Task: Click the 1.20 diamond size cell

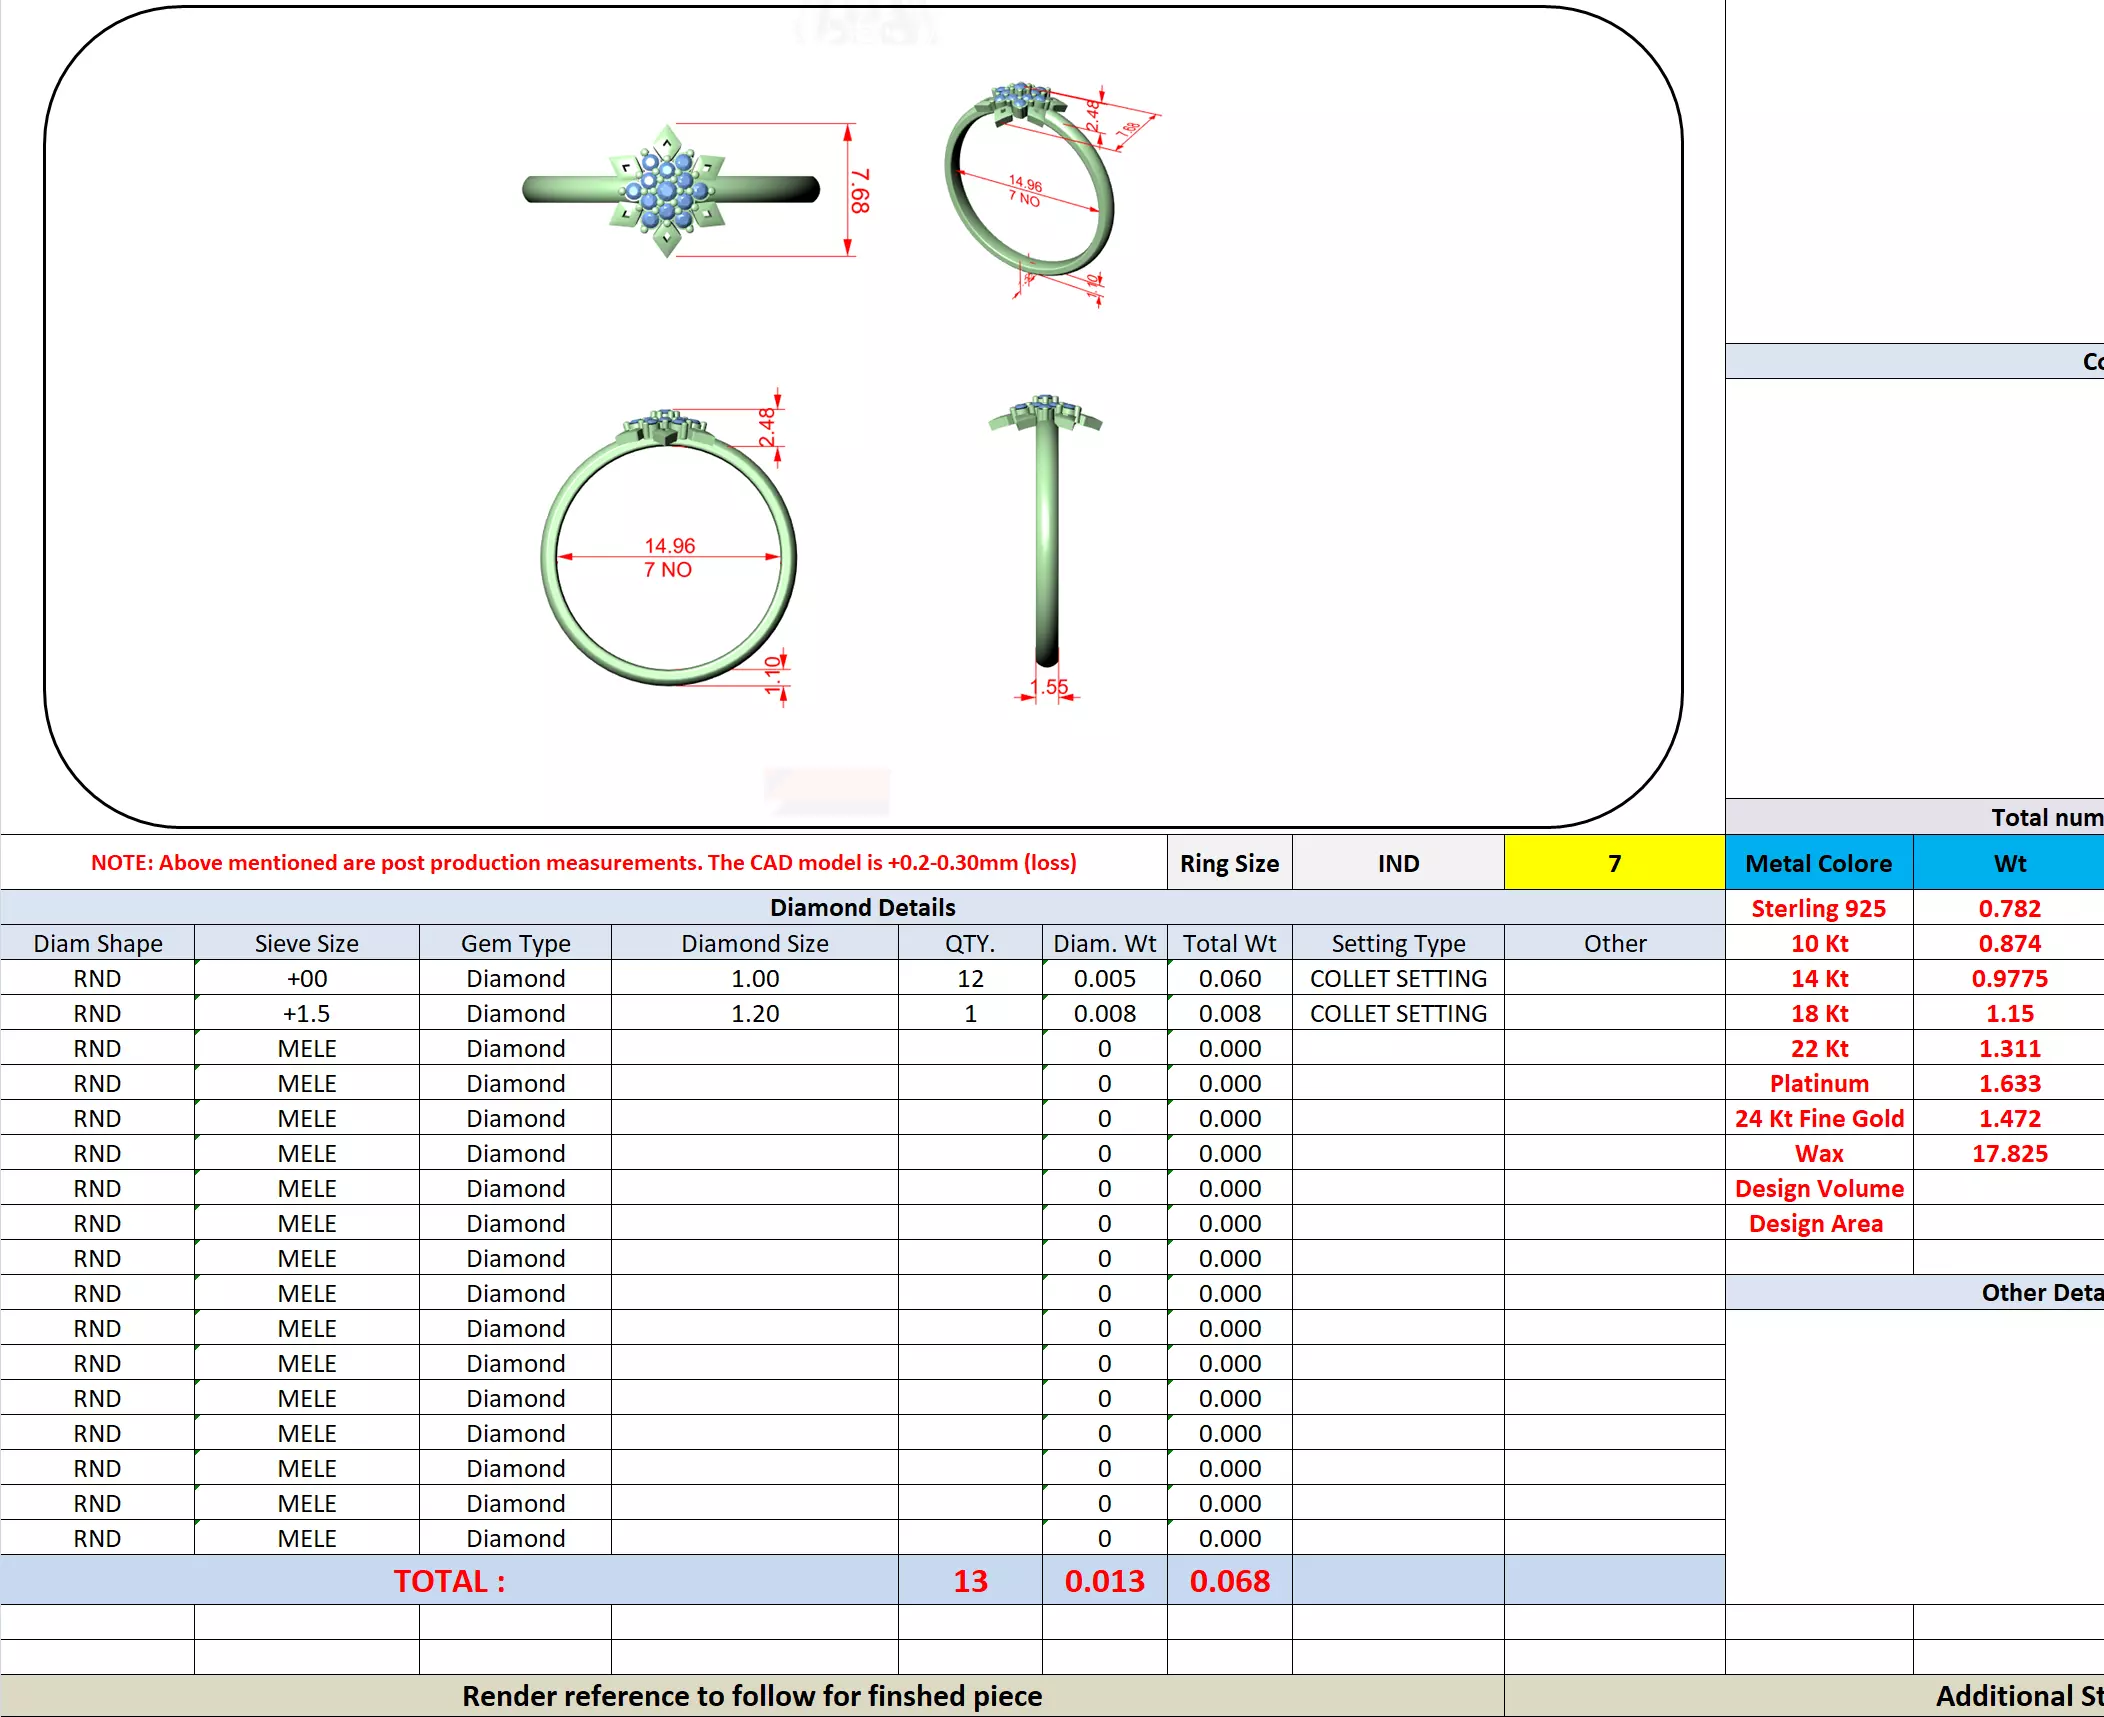Action: (x=754, y=1013)
